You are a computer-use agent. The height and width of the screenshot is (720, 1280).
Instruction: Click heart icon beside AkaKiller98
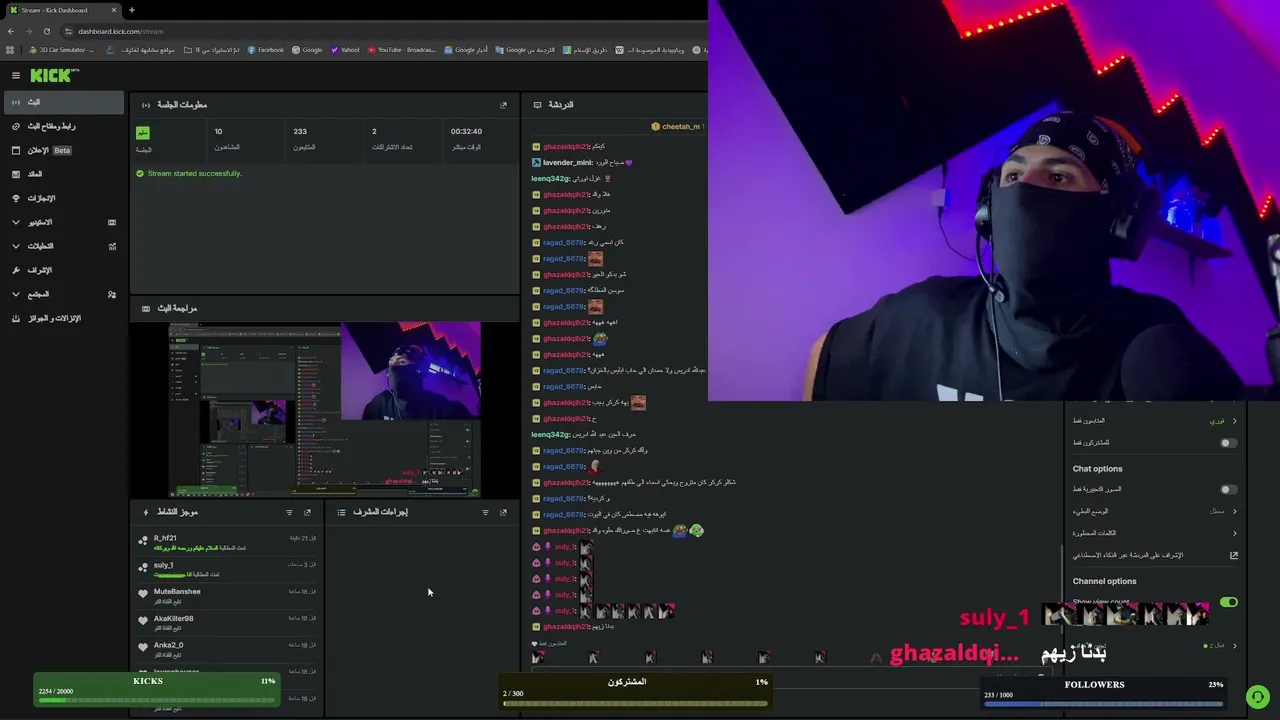point(143,620)
